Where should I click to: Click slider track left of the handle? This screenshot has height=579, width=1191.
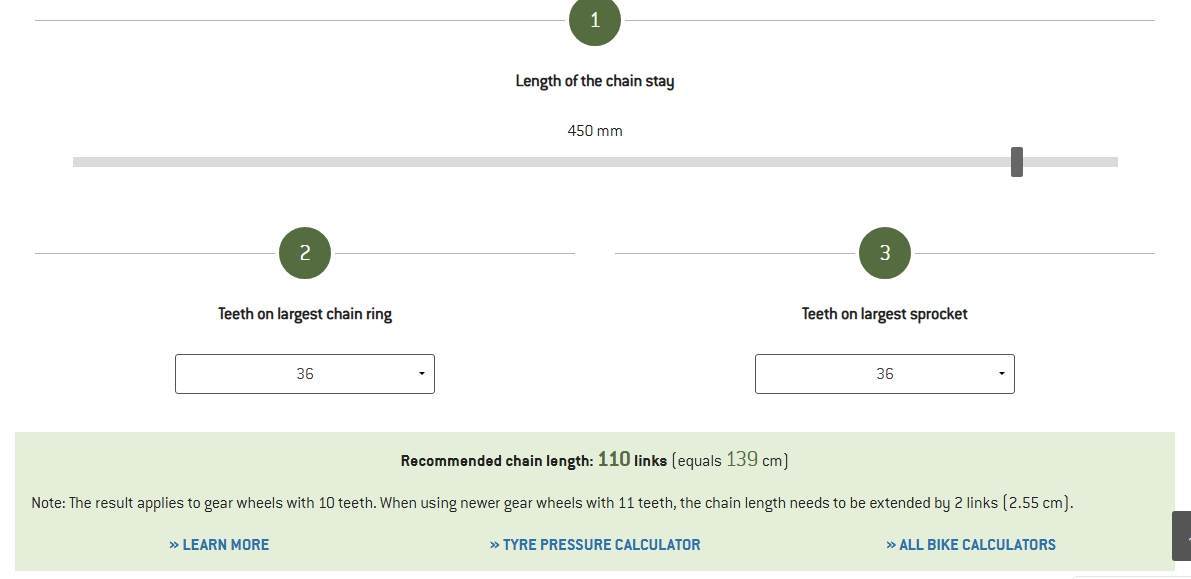[542, 162]
